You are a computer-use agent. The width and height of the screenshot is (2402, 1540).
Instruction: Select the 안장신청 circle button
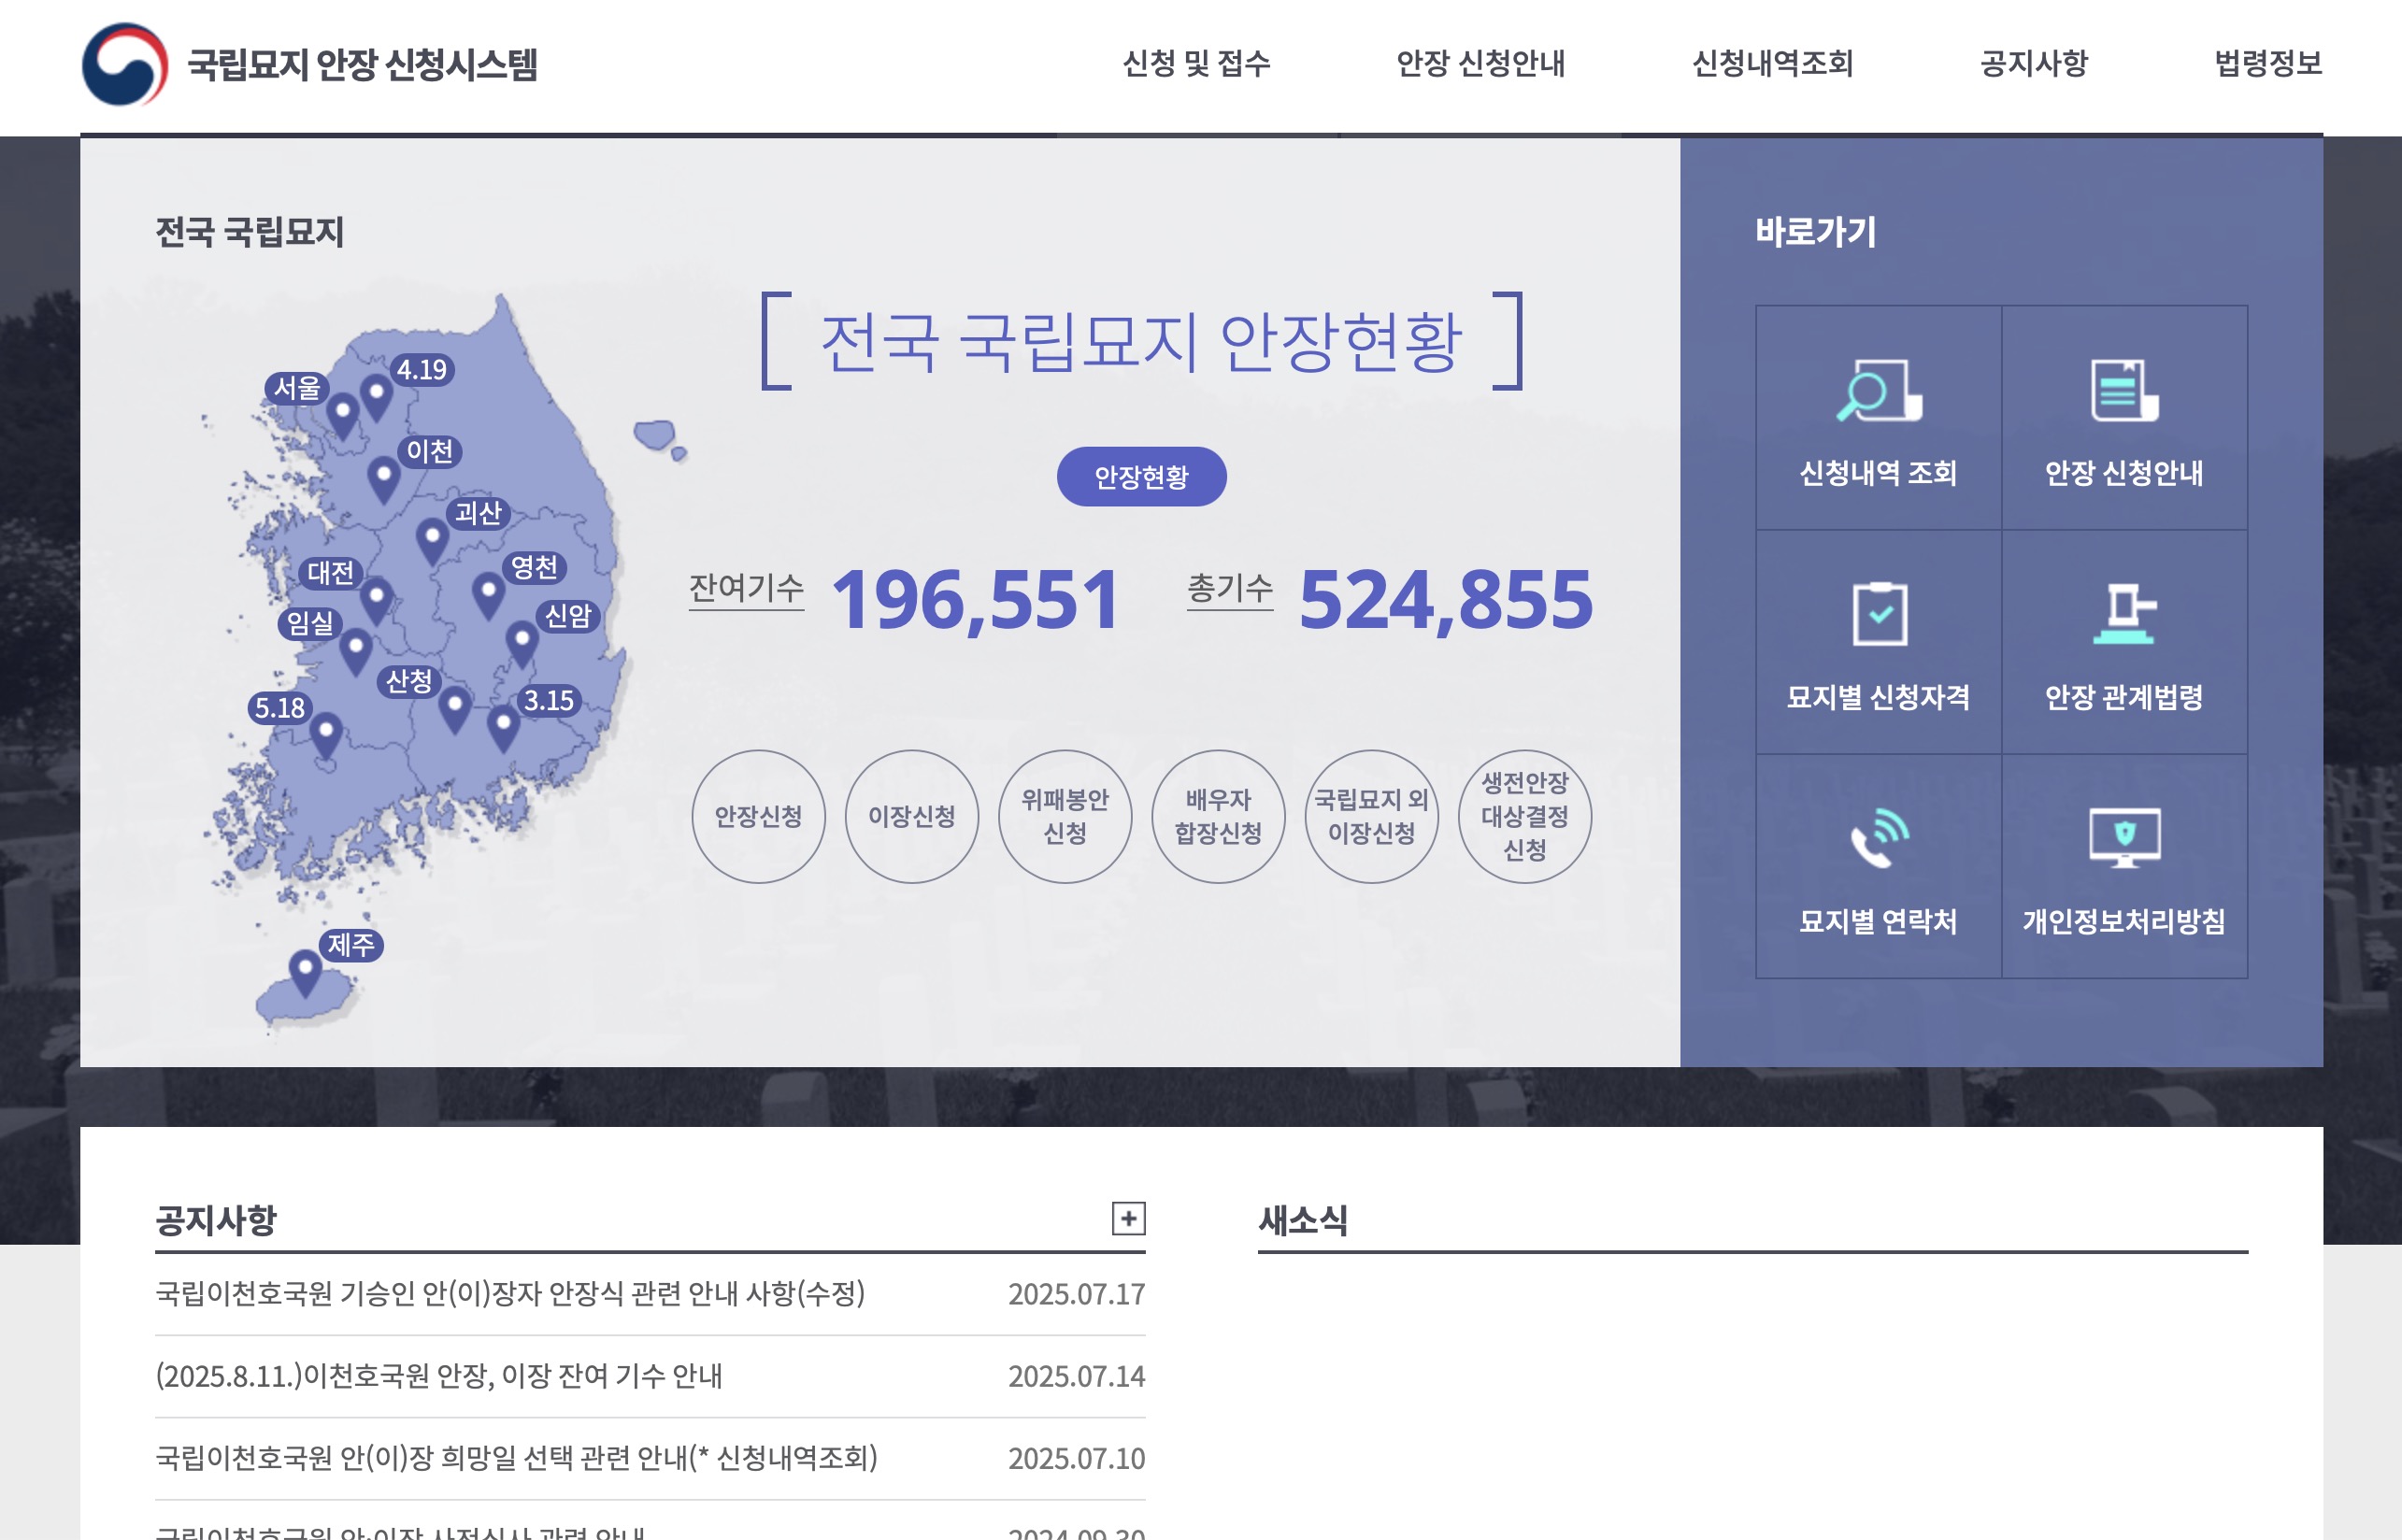click(x=761, y=816)
